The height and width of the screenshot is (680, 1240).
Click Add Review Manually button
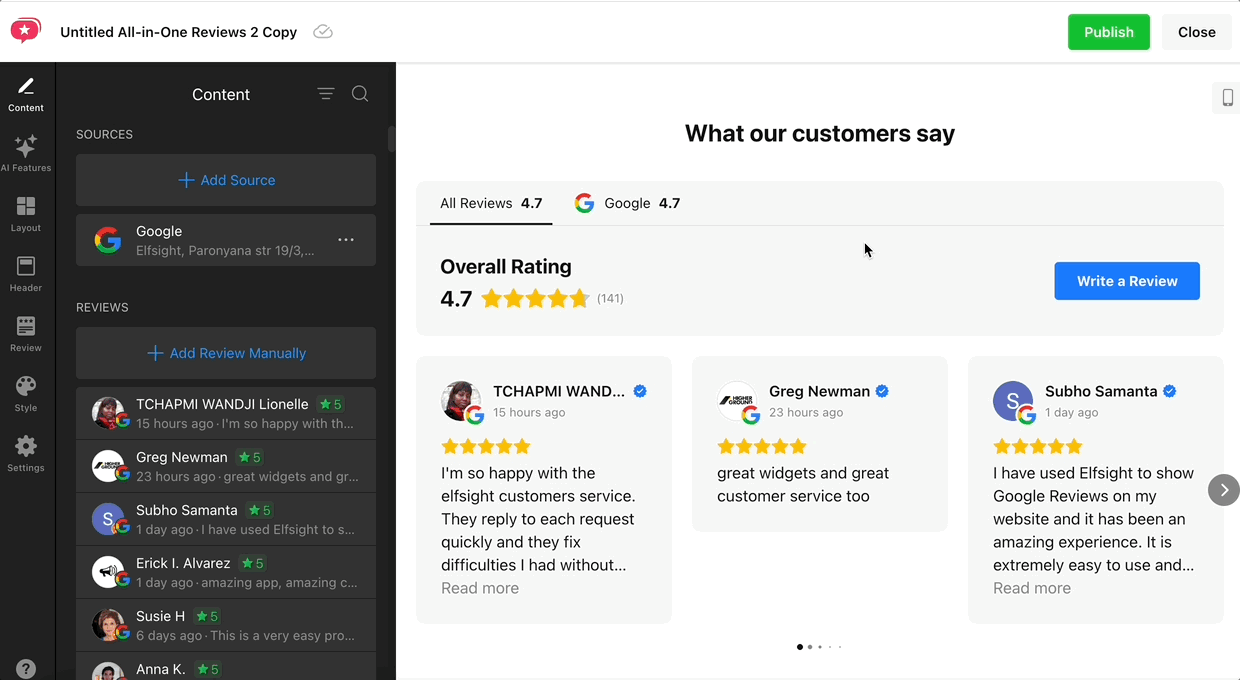click(x=226, y=353)
